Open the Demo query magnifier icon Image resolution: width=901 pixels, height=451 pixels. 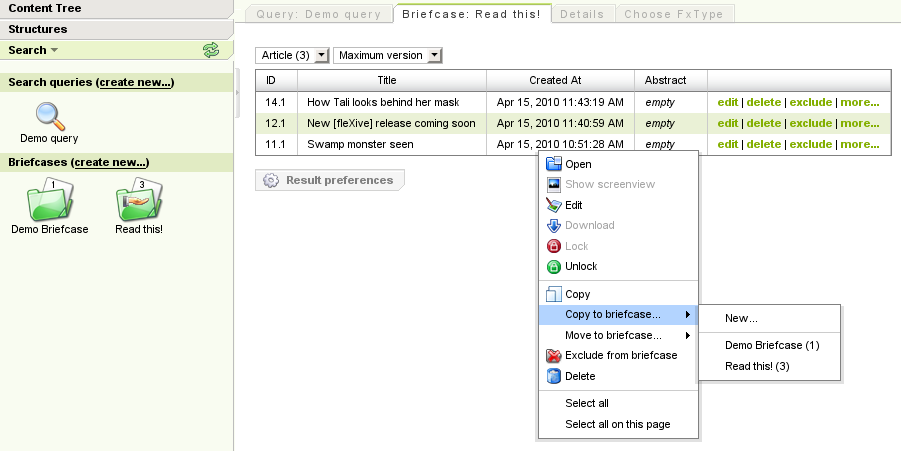[x=50, y=117]
